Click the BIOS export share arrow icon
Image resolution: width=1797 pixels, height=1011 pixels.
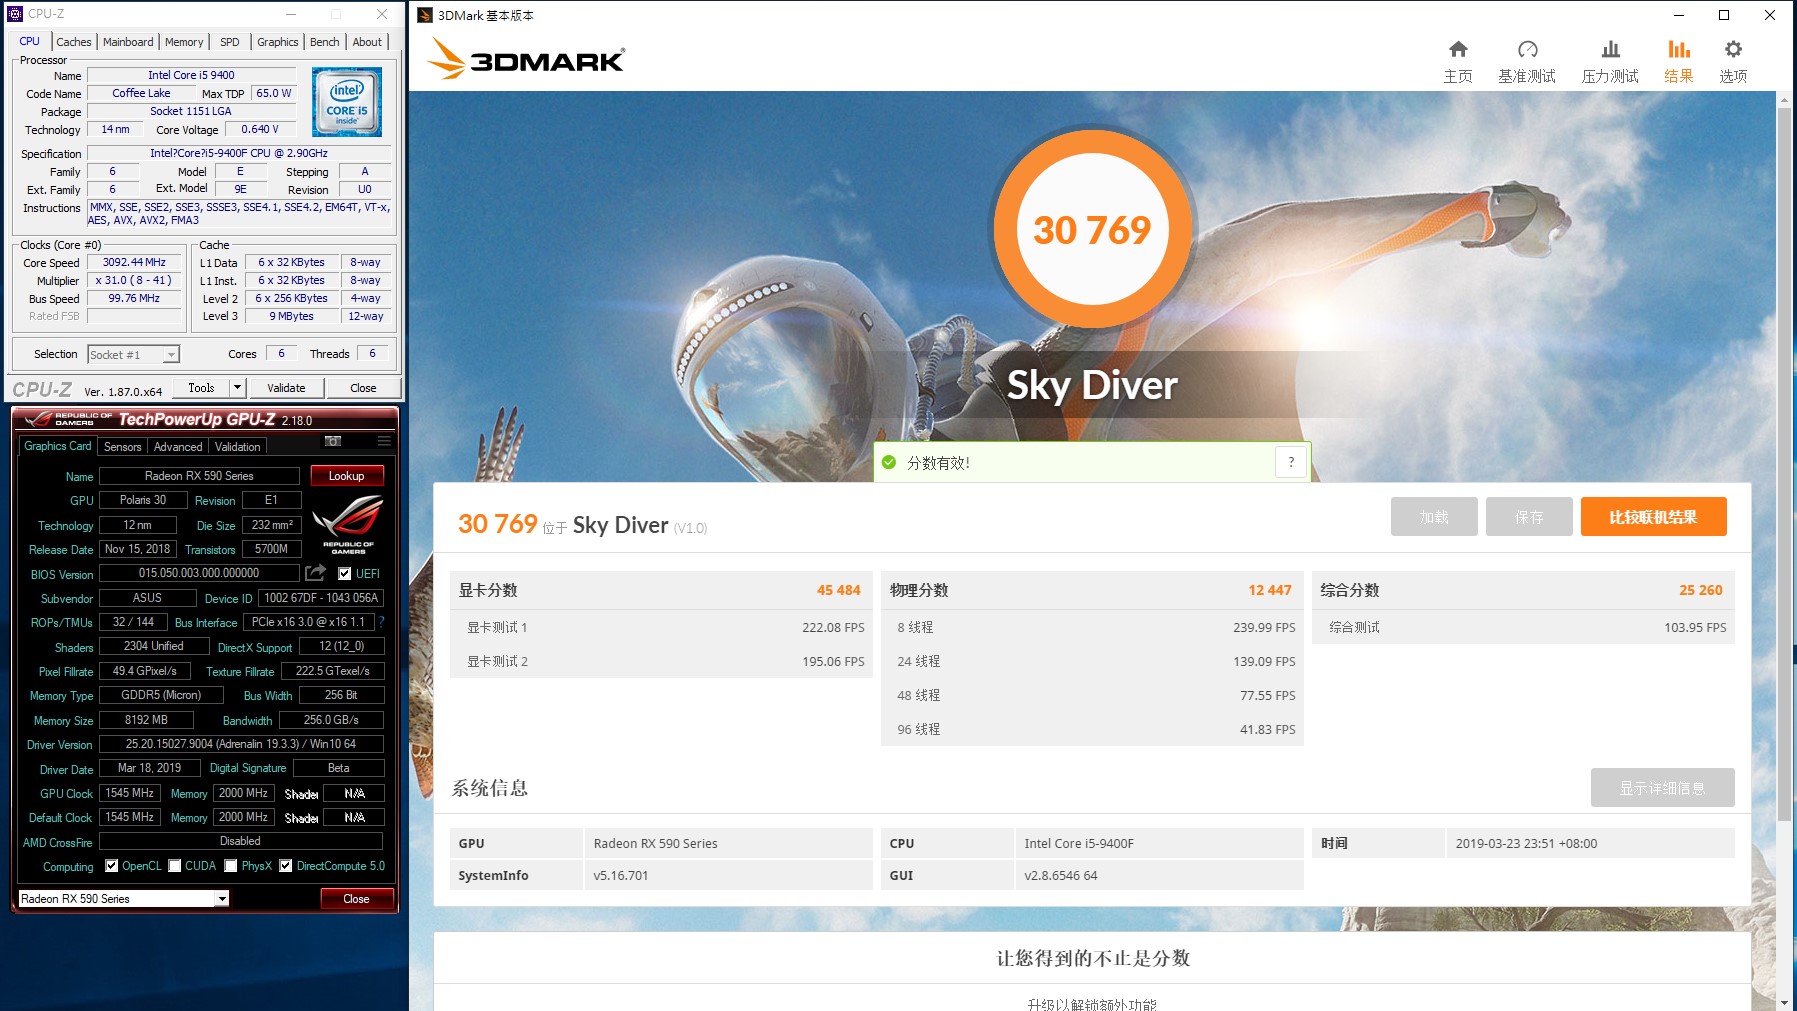(315, 573)
